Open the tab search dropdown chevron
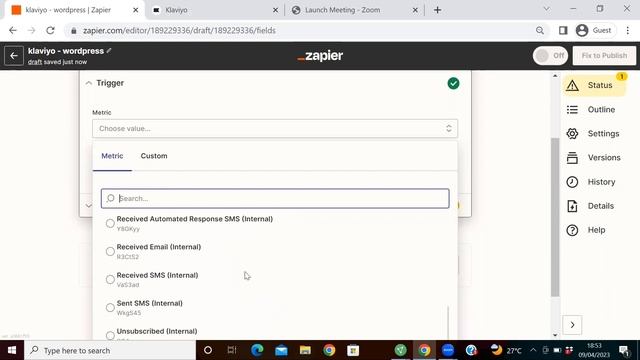The width and height of the screenshot is (640, 360). 547,9
